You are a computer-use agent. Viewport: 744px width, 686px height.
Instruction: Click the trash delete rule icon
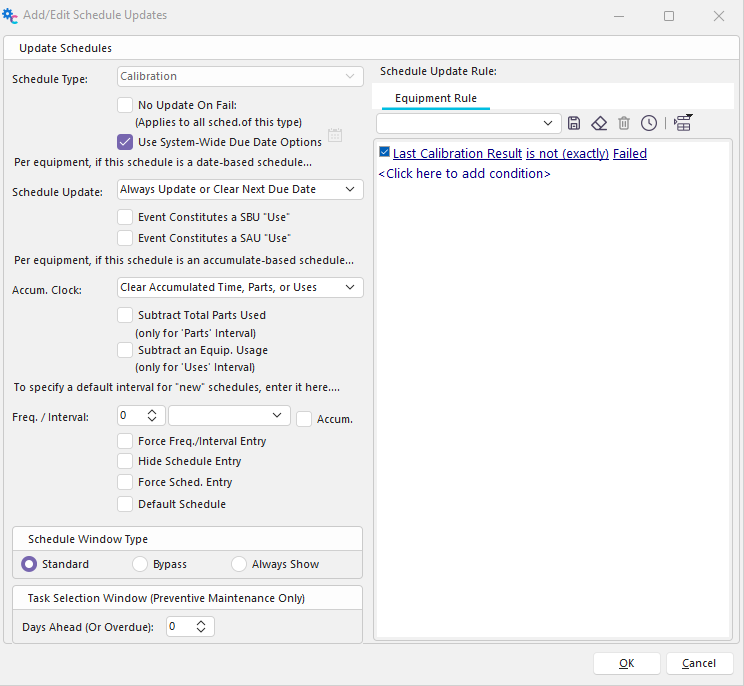point(624,123)
